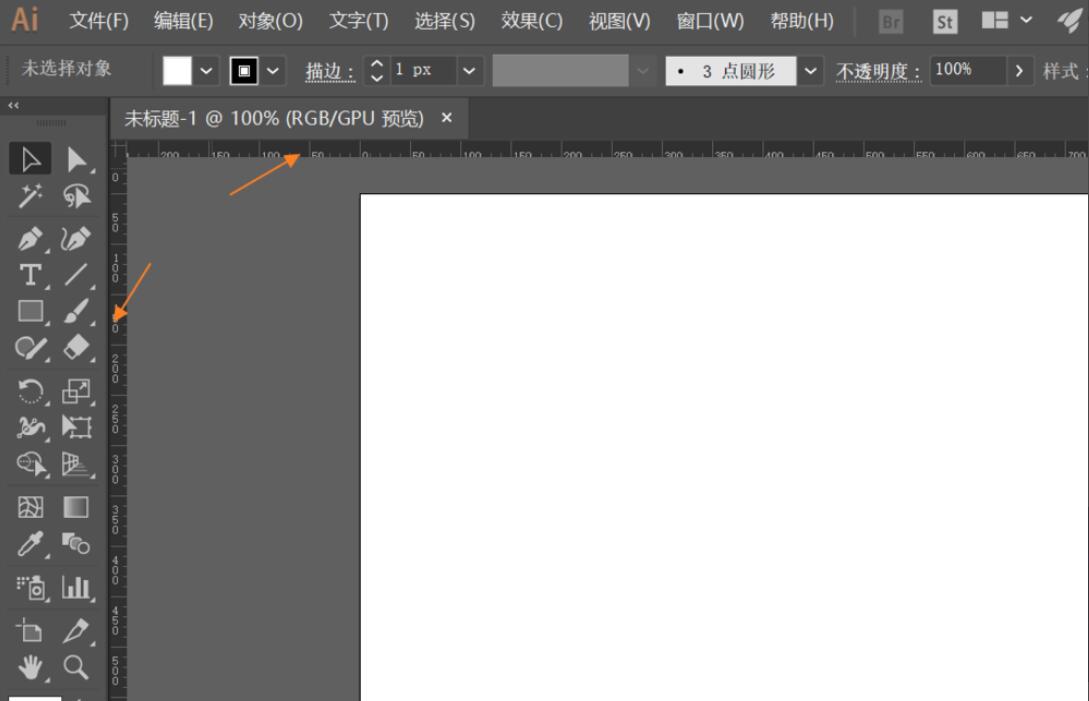The width and height of the screenshot is (1089, 701).
Task: Open Adobe Stock via St icon
Action: pyautogui.click(x=945, y=22)
